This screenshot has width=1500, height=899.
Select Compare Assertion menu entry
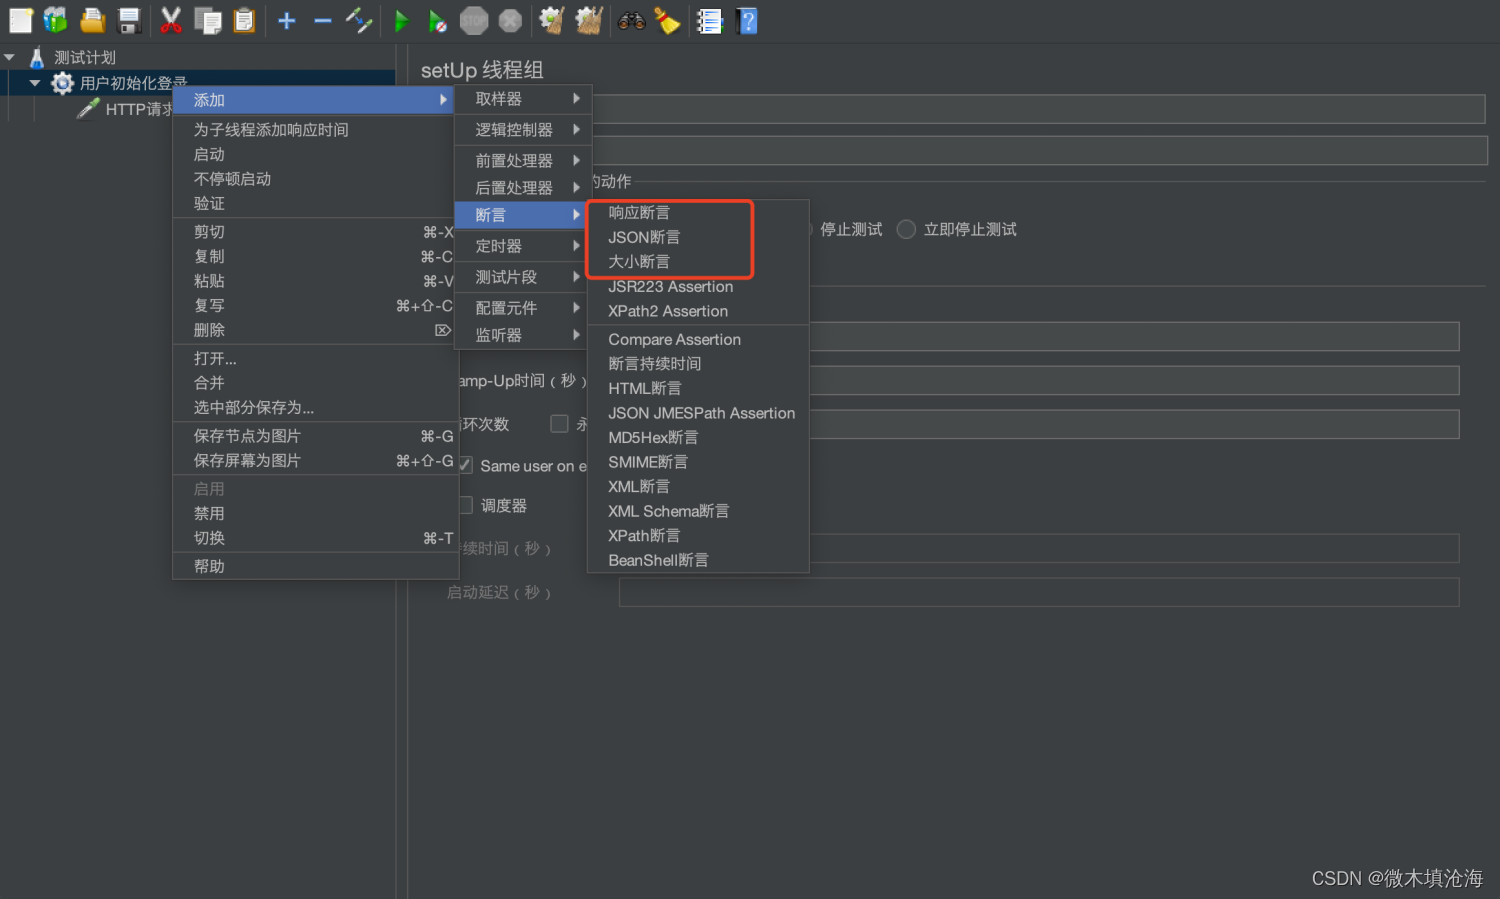(698, 340)
